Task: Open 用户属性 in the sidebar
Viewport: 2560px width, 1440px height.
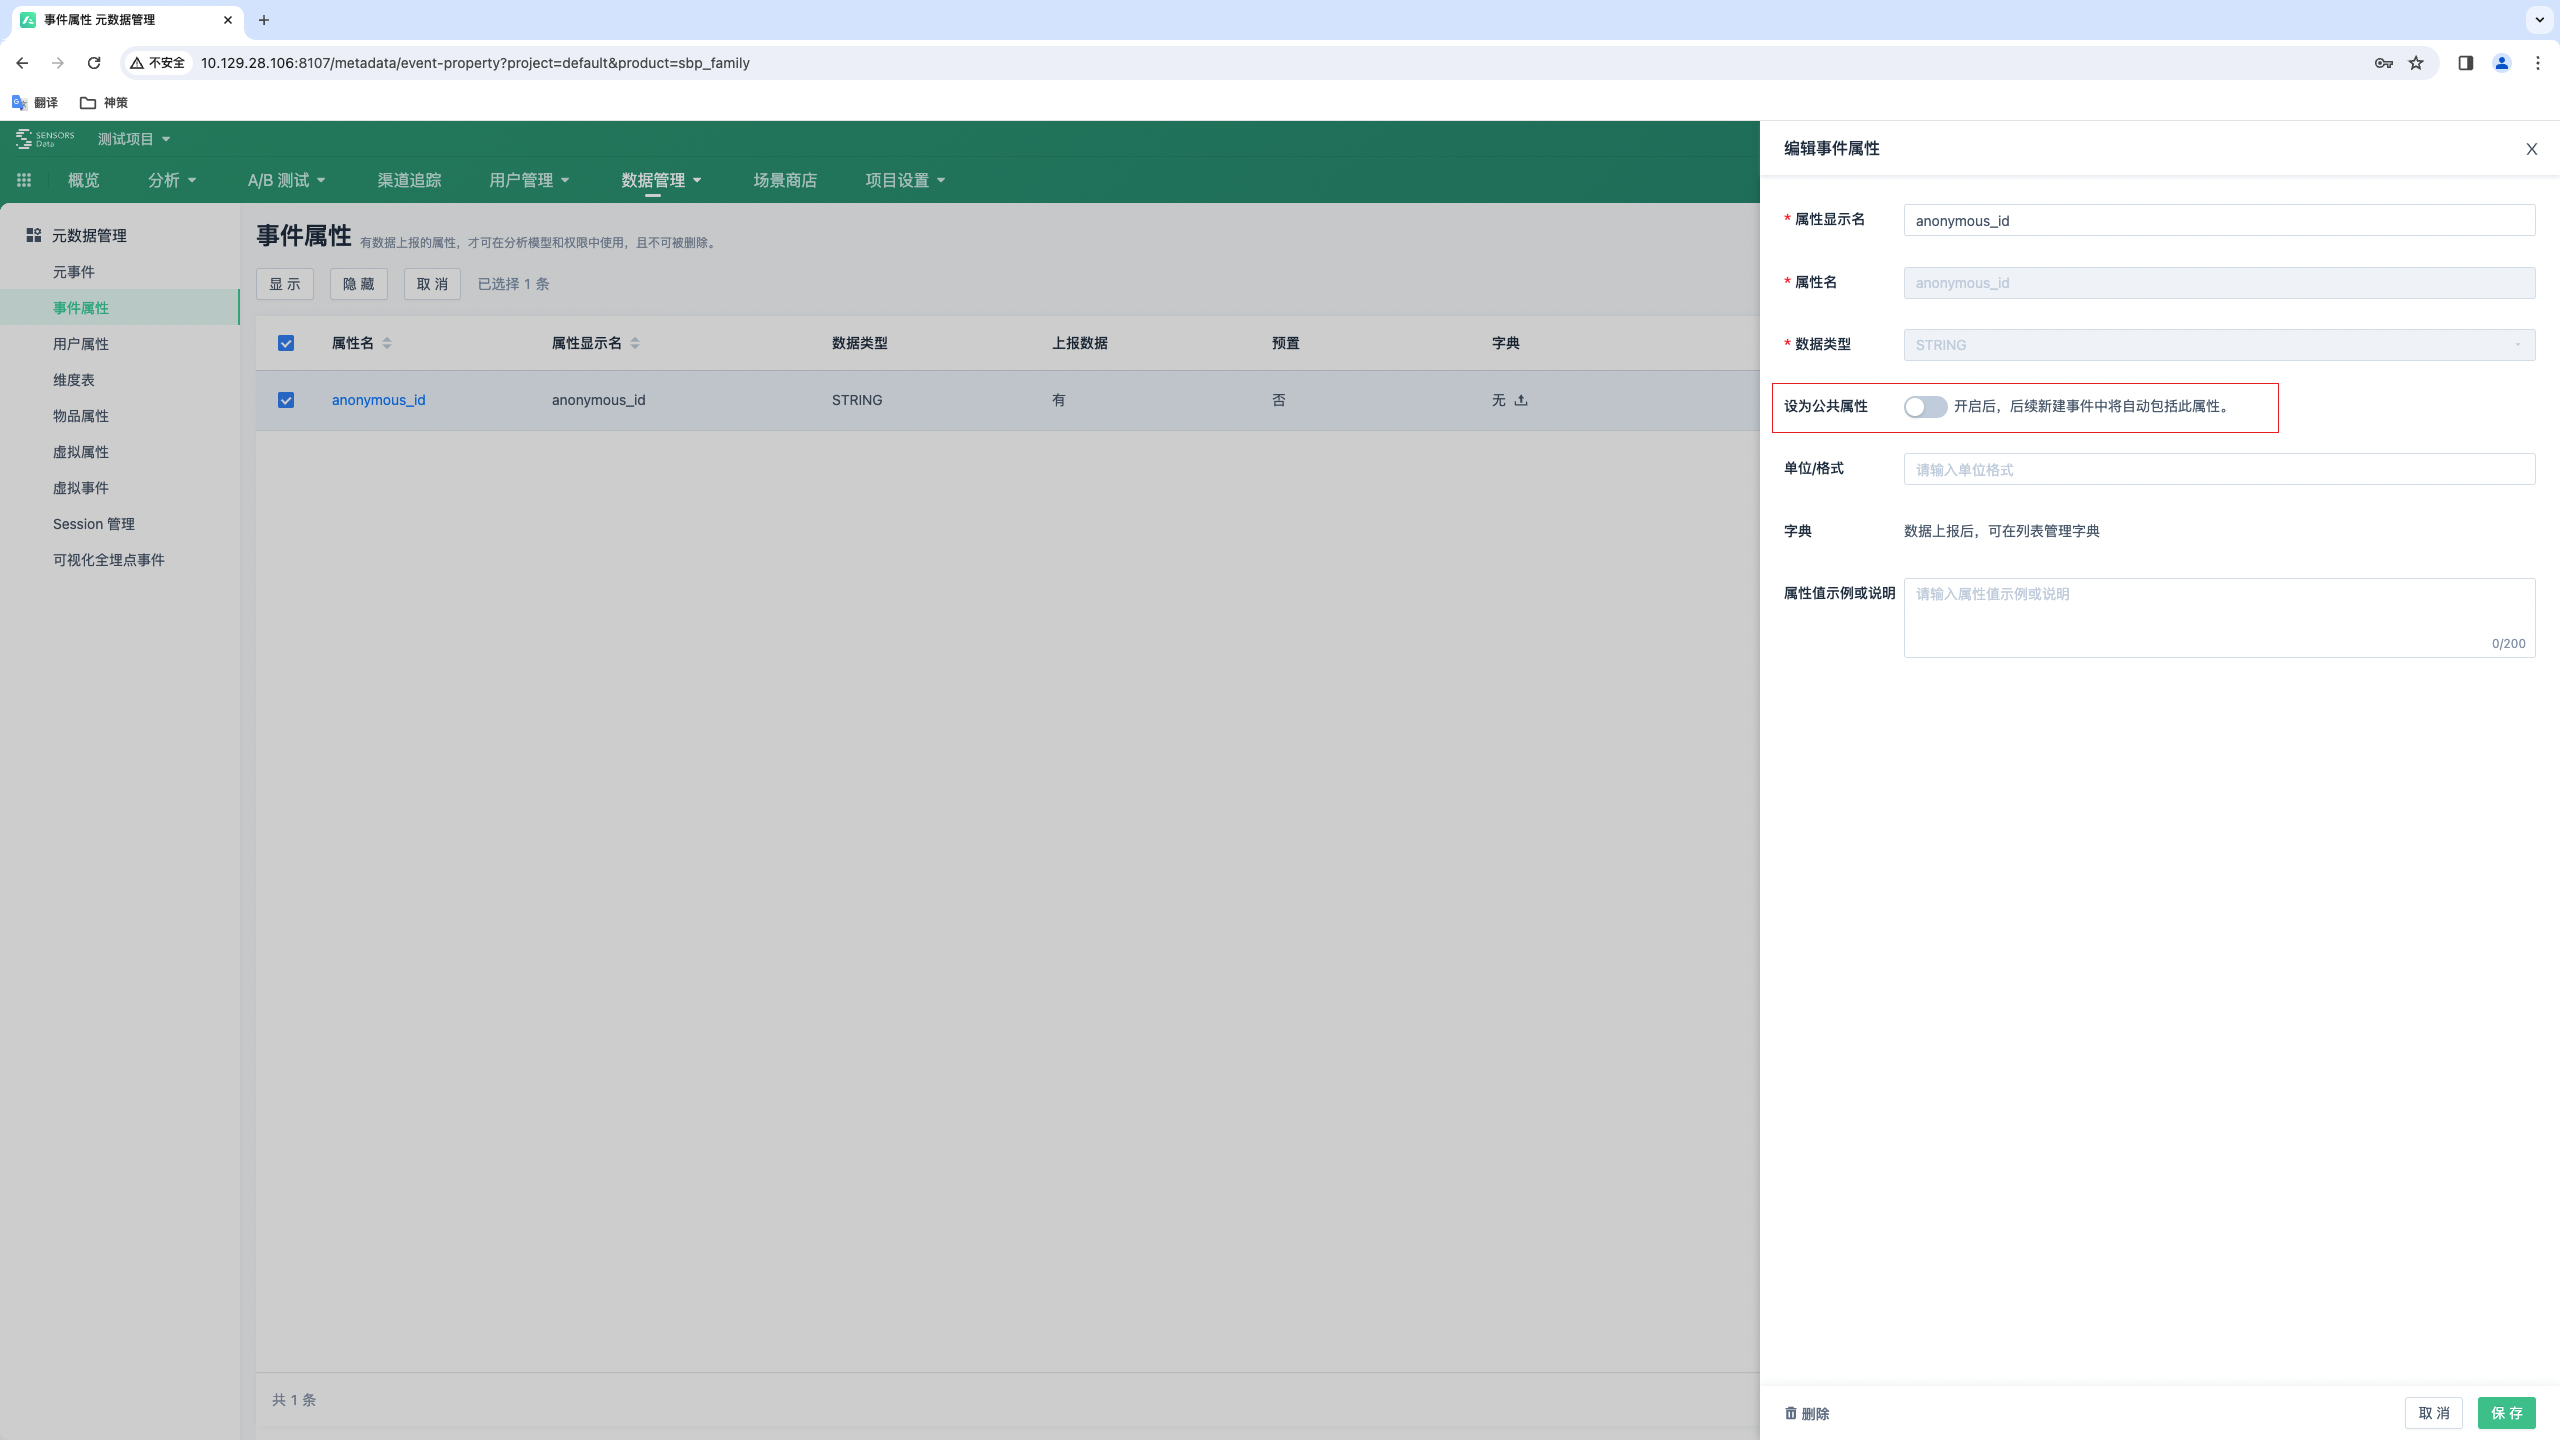Action: click(81, 344)
